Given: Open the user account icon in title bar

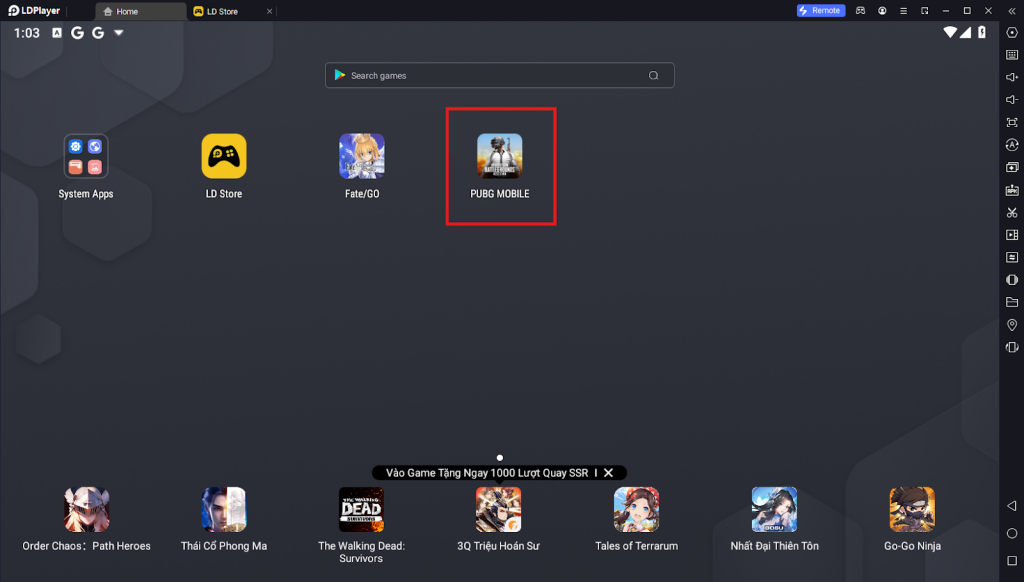Looking at the screenshot, I should [x=882, y=10].
